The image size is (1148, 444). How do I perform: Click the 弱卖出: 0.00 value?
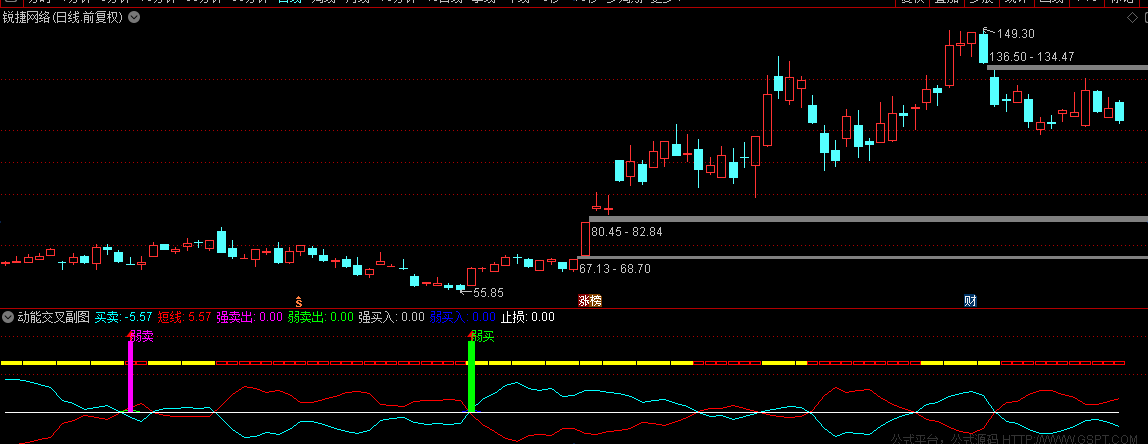320,317
